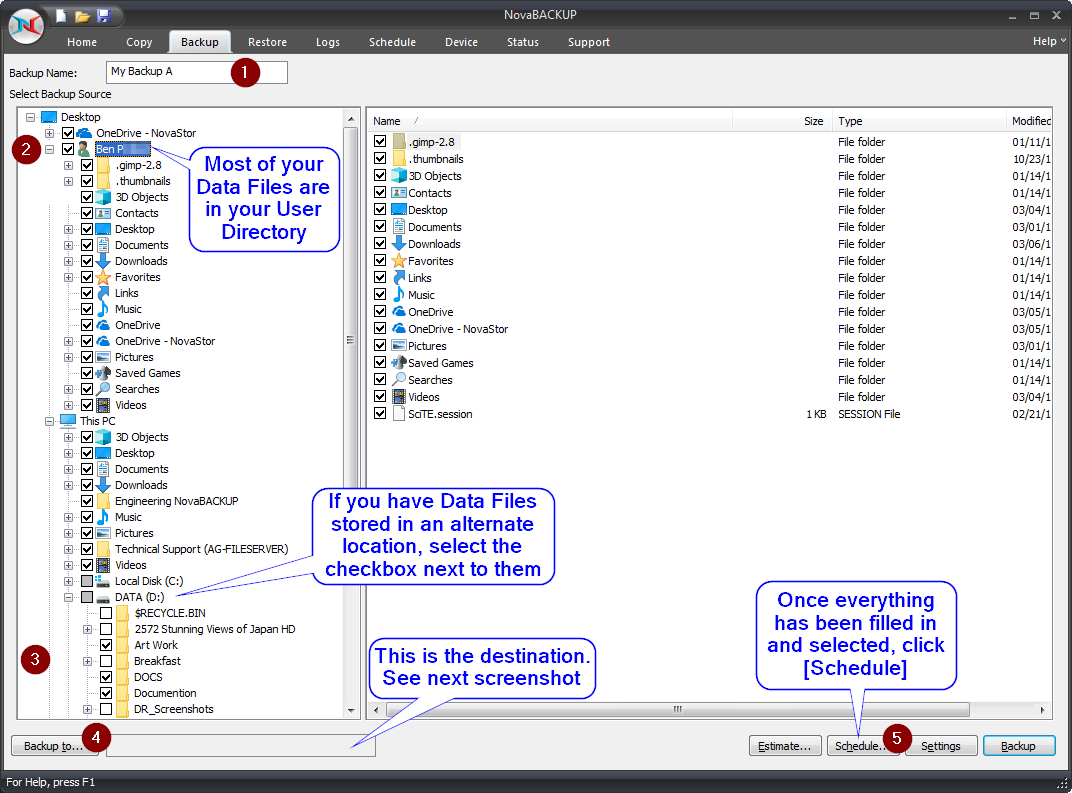
Task: Switch to the Copy tab
Action: click(x=139, y=42)
